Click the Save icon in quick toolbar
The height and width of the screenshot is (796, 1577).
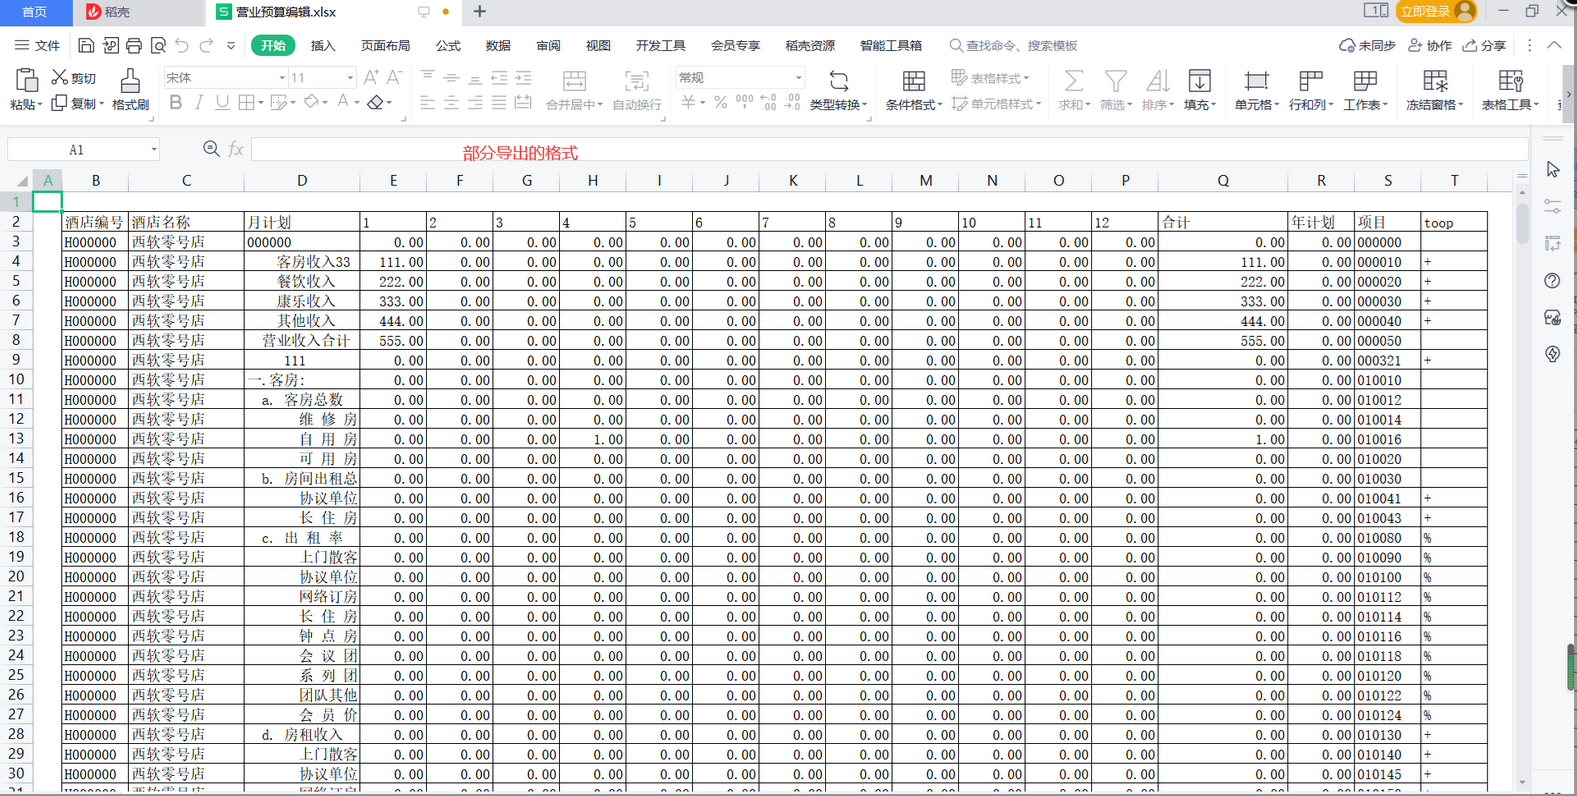86,45
